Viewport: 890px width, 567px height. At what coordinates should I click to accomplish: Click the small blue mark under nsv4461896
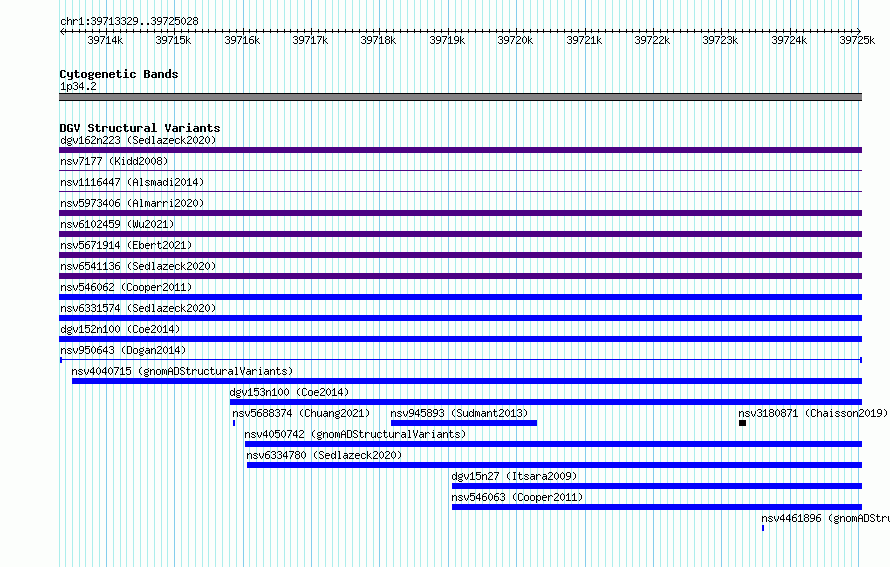coord(763,528)
